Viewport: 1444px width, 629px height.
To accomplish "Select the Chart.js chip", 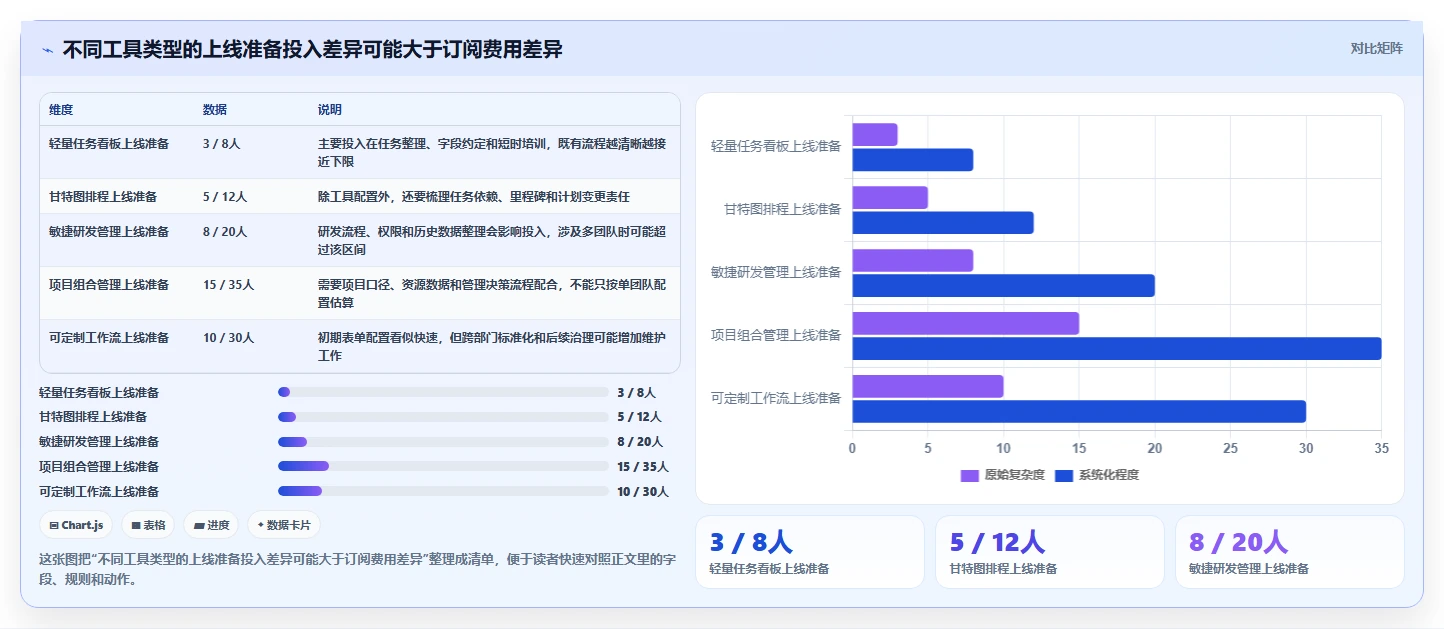I will point(76,525).
